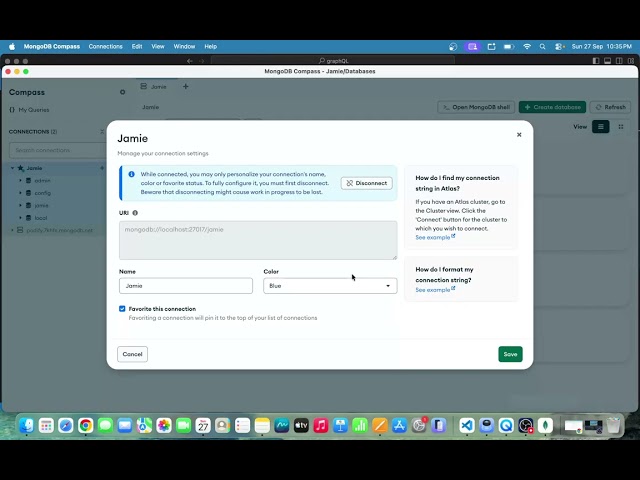Open See example link for Atlas string

click(x=435, y=237)
